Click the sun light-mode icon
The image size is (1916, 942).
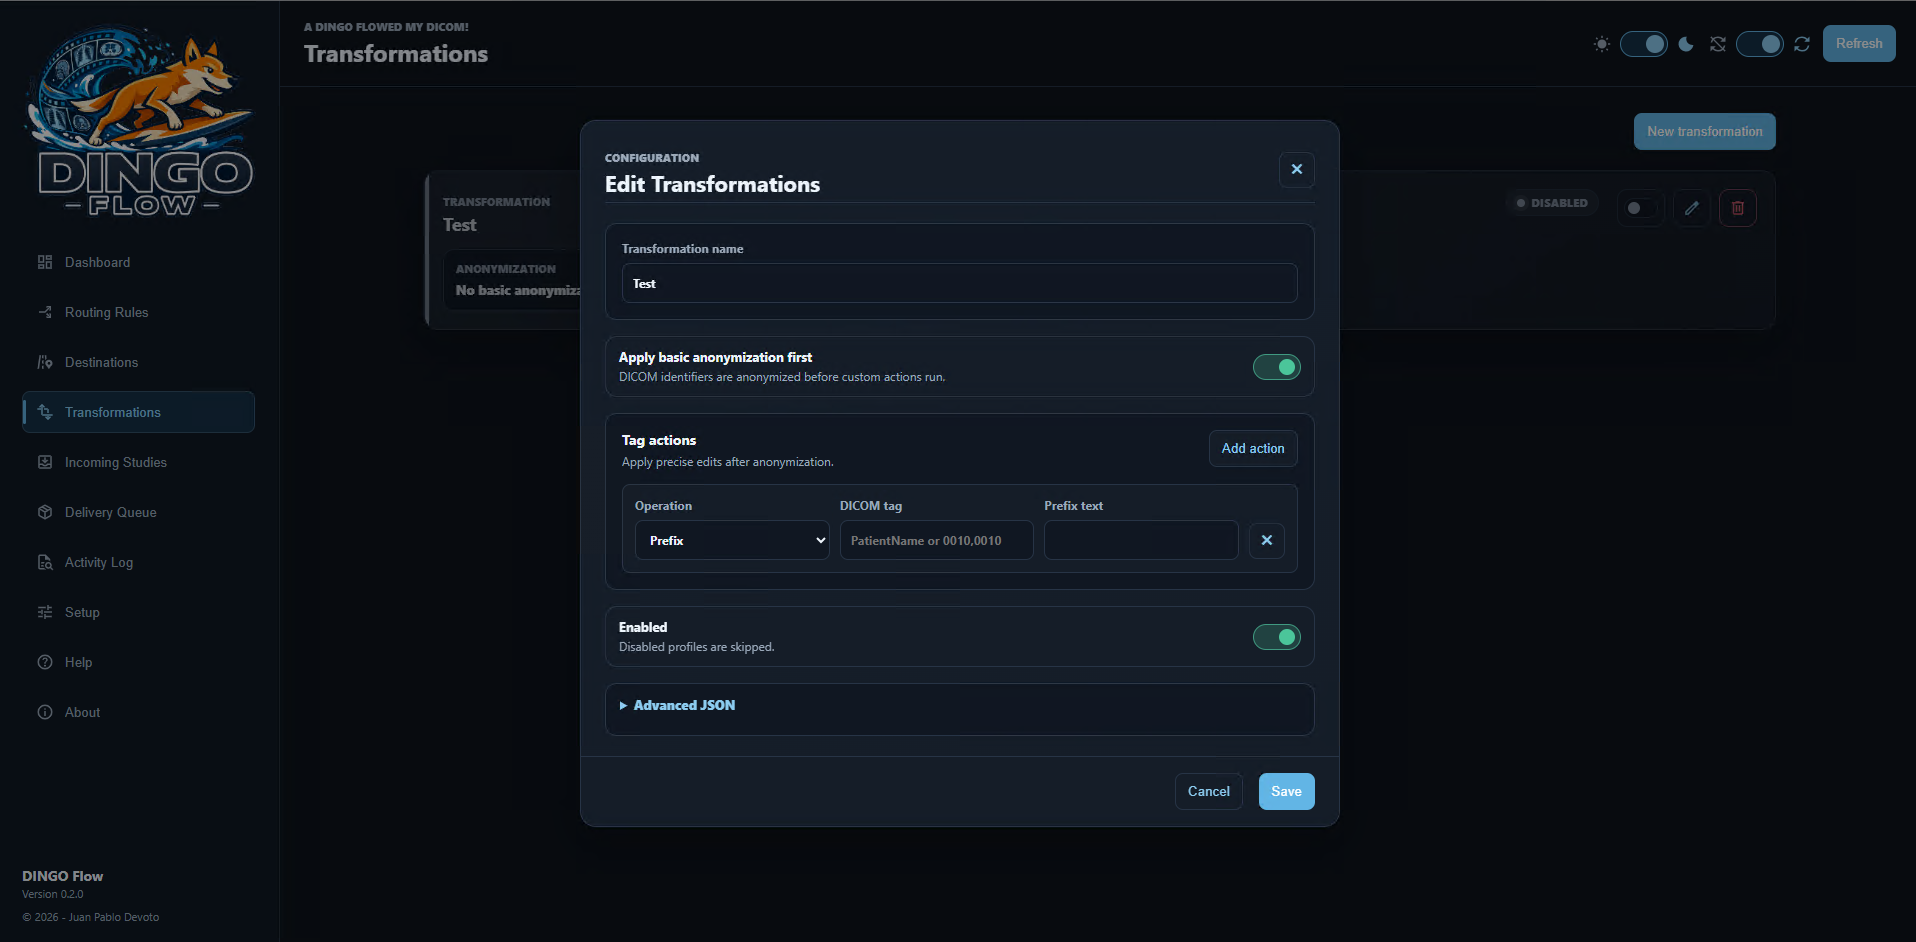click(x=1602, y=44)
